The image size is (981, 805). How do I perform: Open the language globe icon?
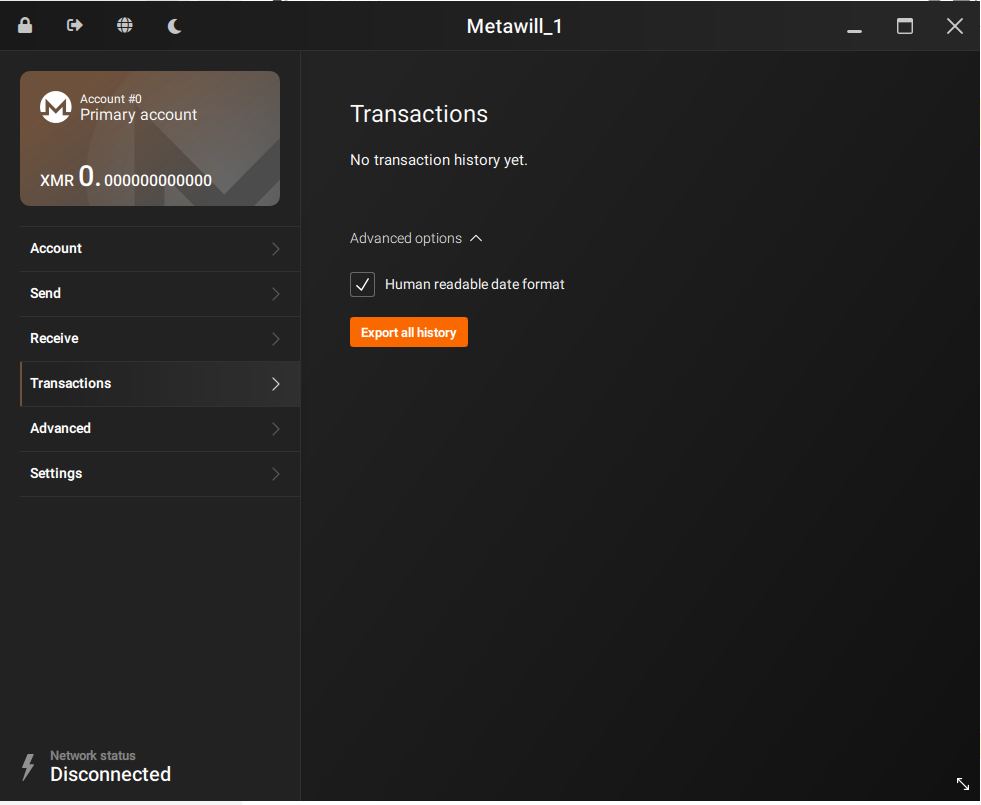point(125,26)
